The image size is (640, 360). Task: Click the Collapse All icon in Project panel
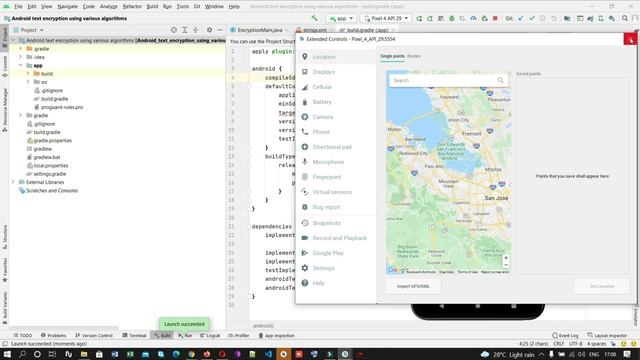click(x=196, y=30)
